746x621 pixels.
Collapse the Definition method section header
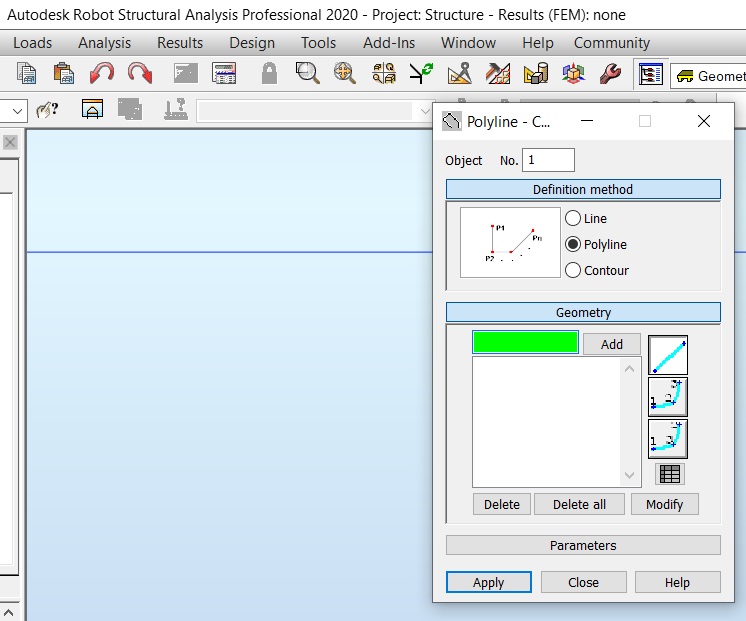click(x=583, y=189)
